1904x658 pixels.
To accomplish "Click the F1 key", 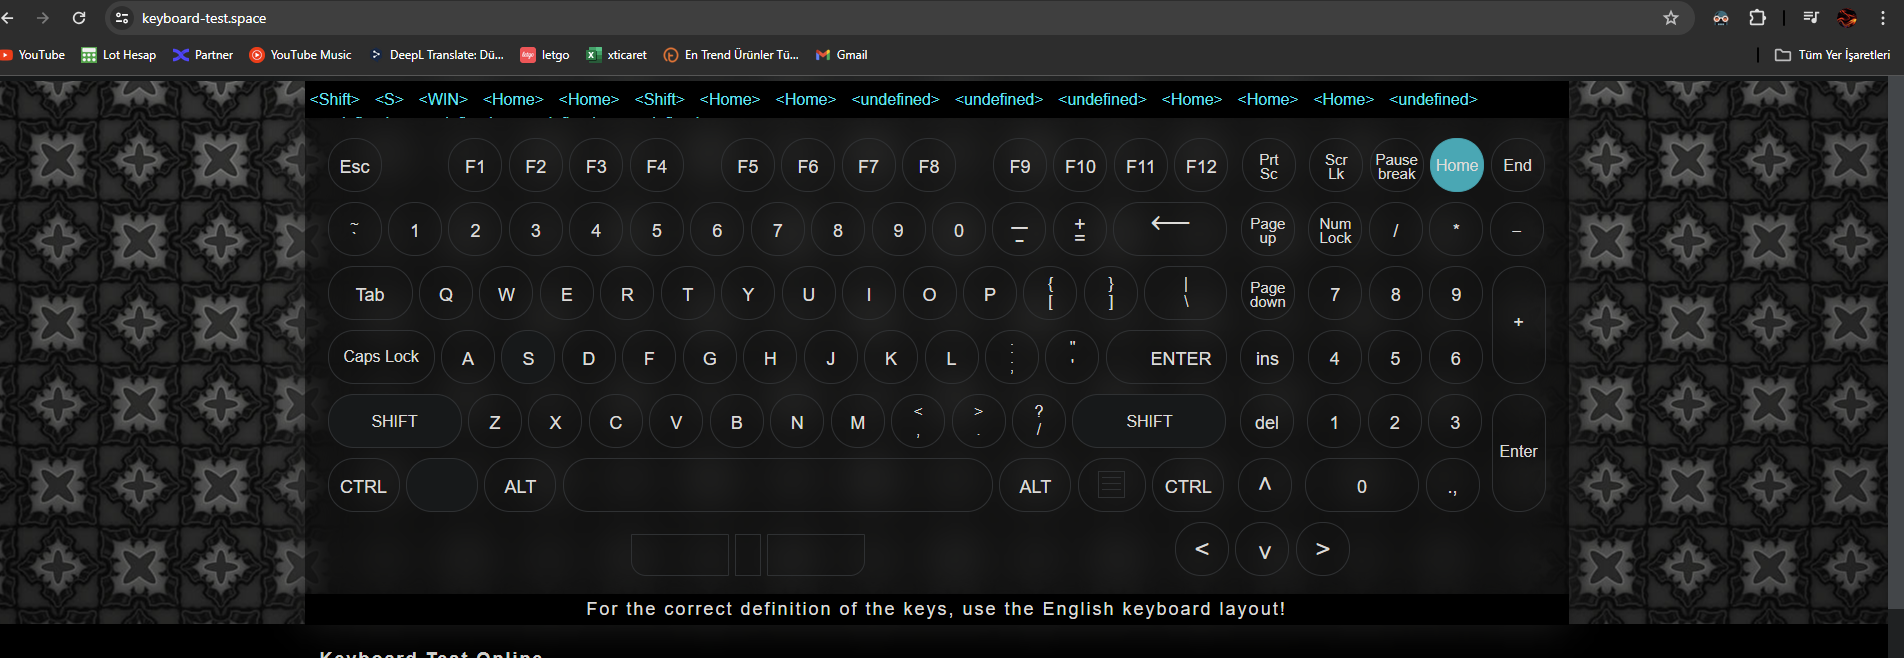I will pos(475,166).
